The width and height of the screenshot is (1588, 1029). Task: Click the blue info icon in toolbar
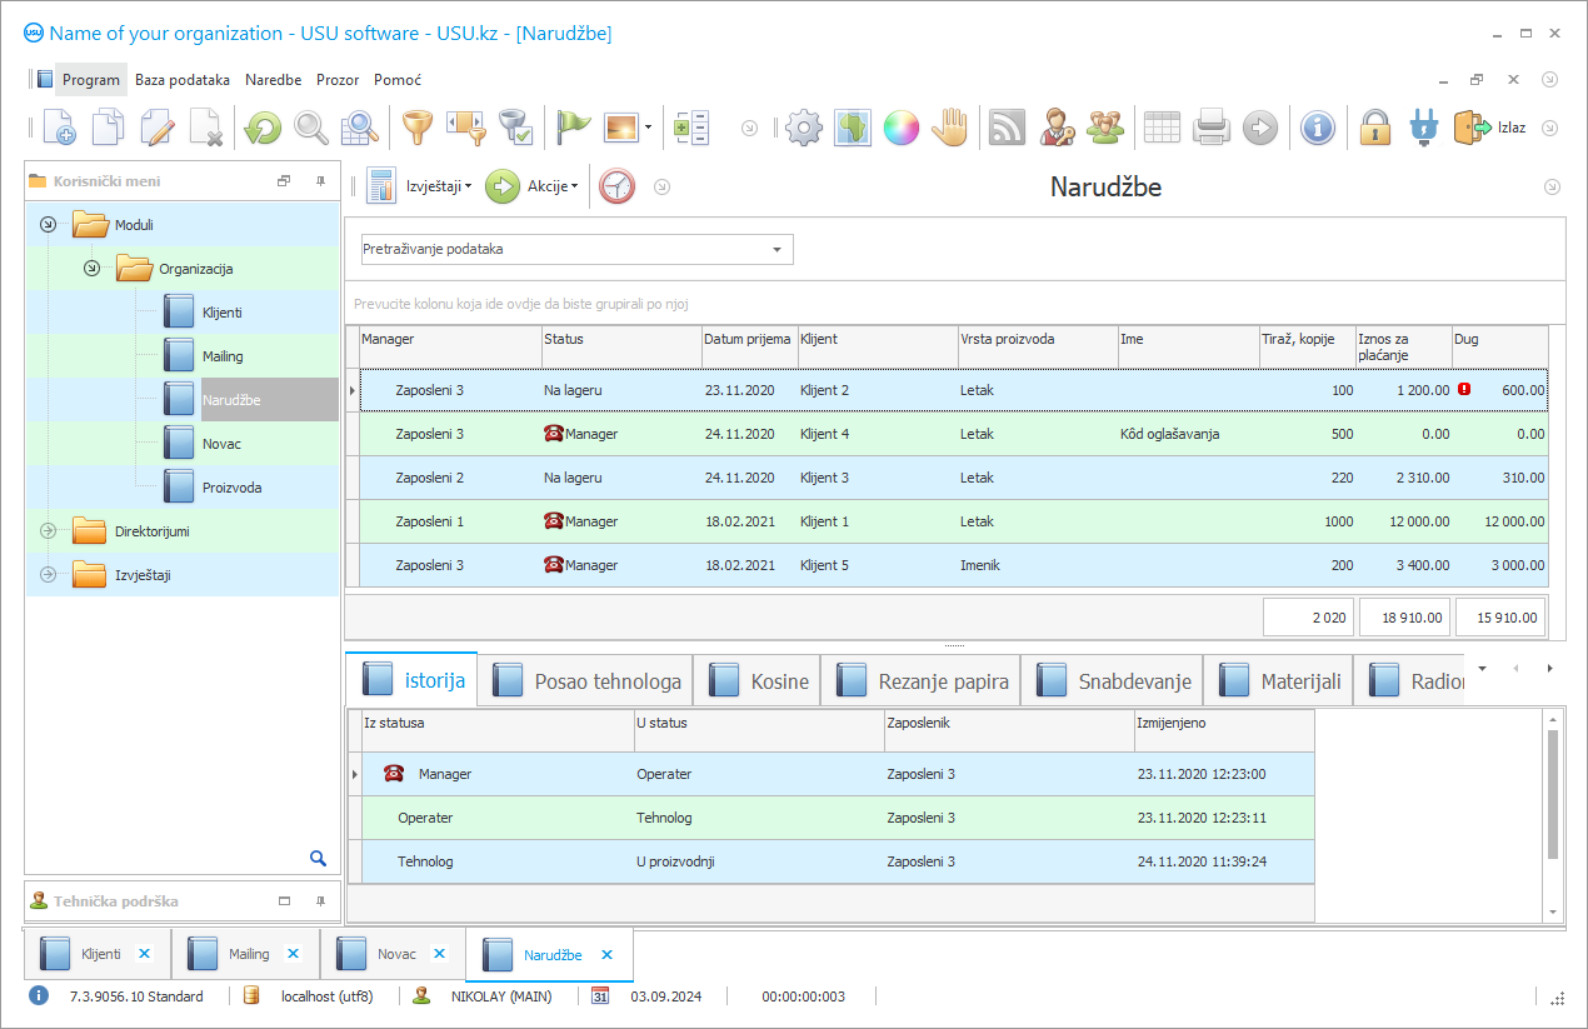click(x=1318, y=128)
